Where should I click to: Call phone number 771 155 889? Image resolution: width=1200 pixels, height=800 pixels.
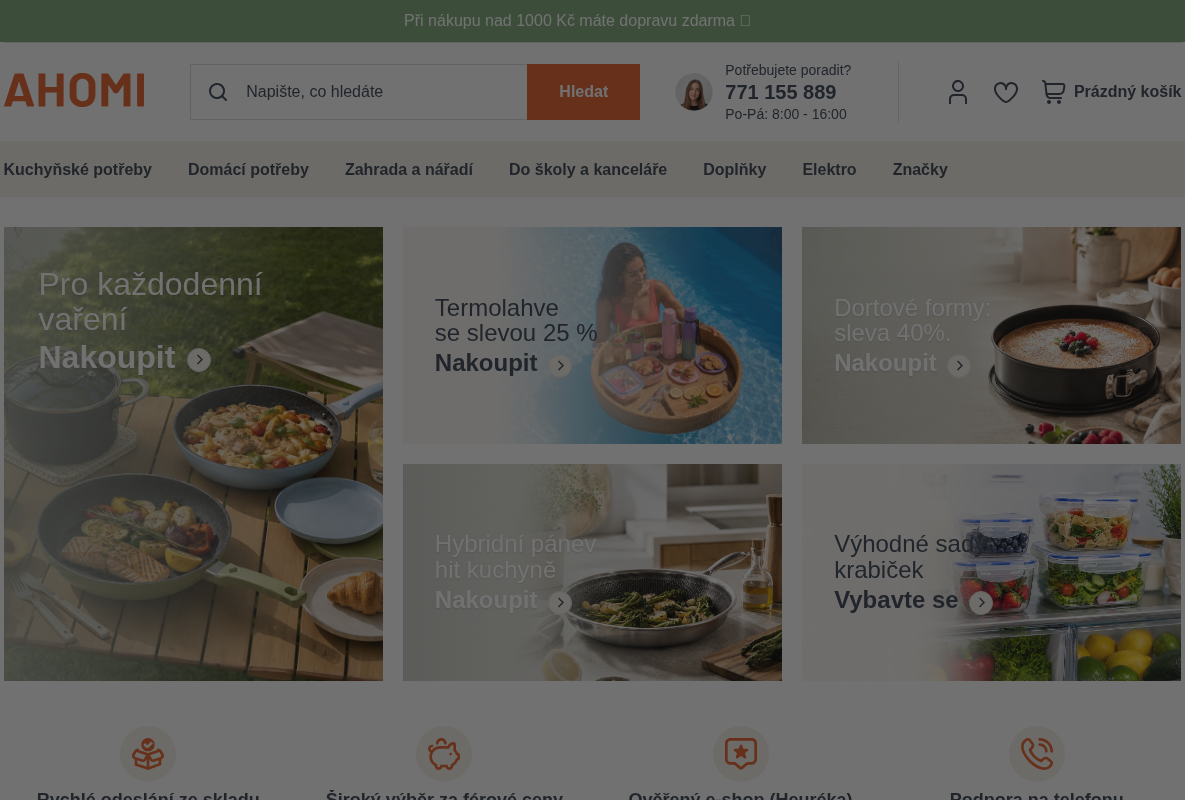[780, 93]
